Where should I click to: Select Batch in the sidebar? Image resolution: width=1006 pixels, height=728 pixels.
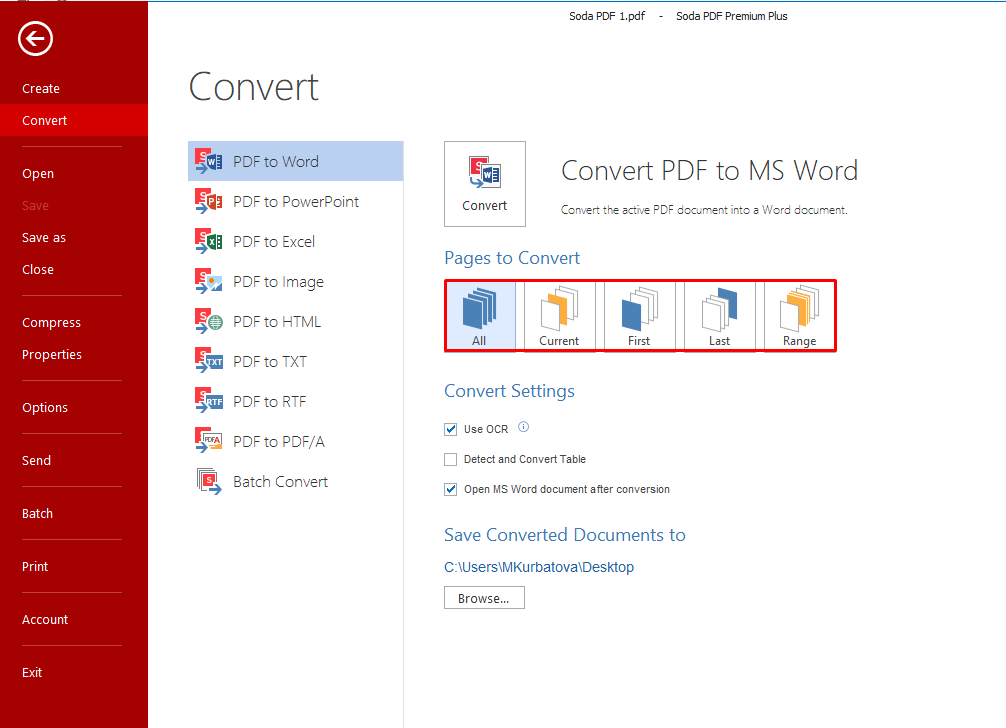pos(37,514)
